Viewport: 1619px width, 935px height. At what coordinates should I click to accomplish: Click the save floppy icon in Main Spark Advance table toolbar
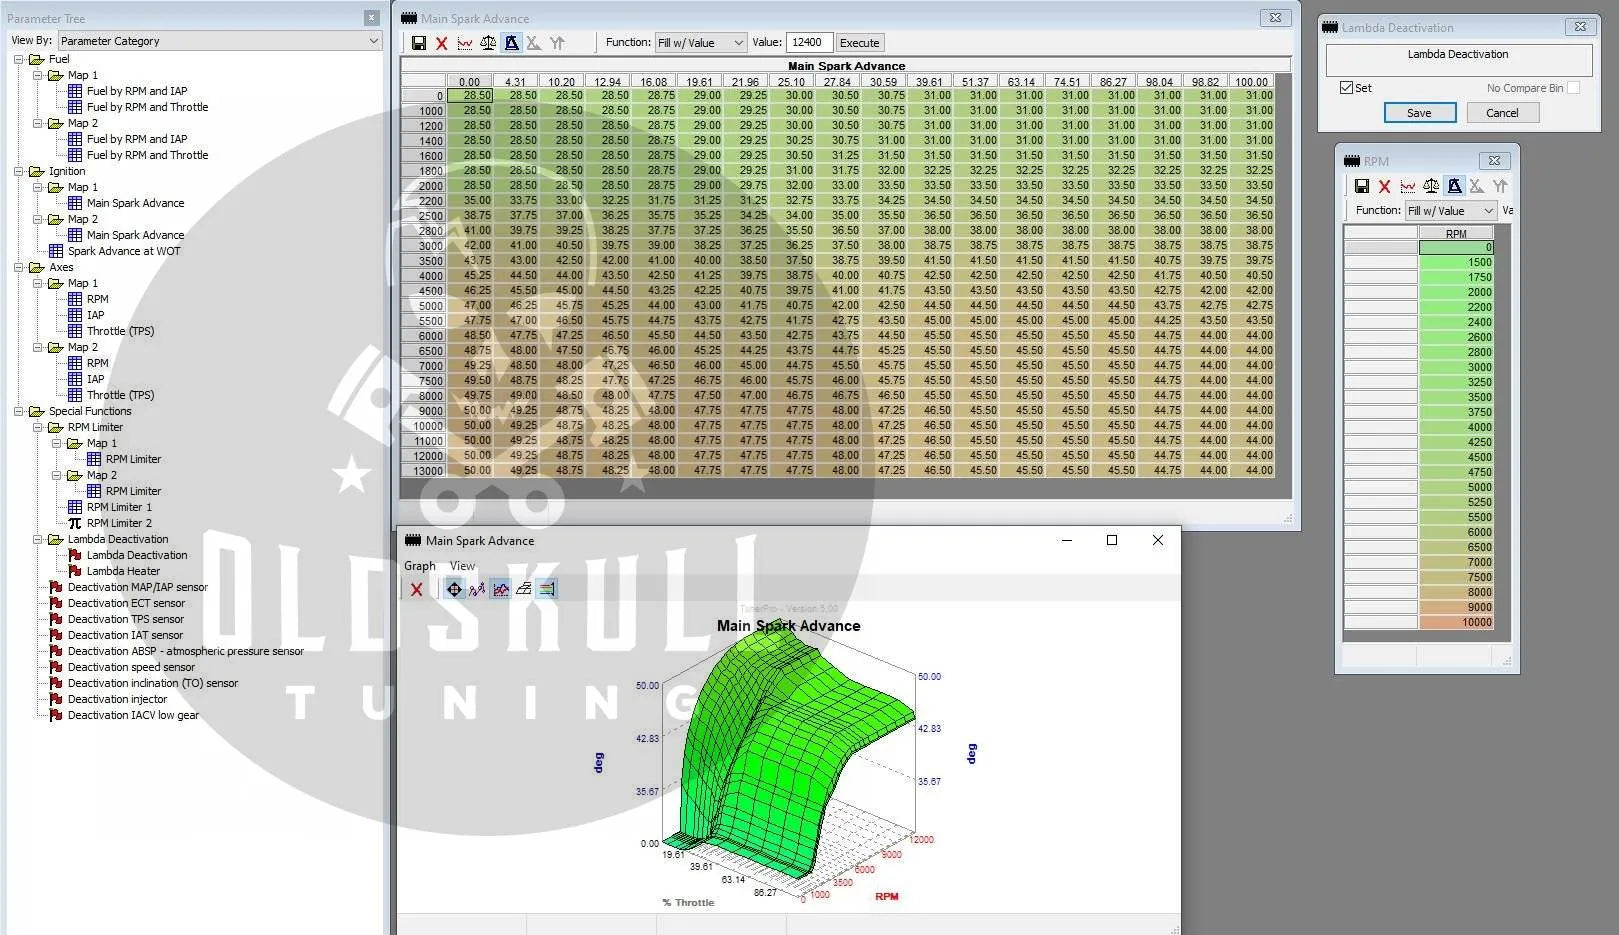pyautogui.click(x=419, y=43)
